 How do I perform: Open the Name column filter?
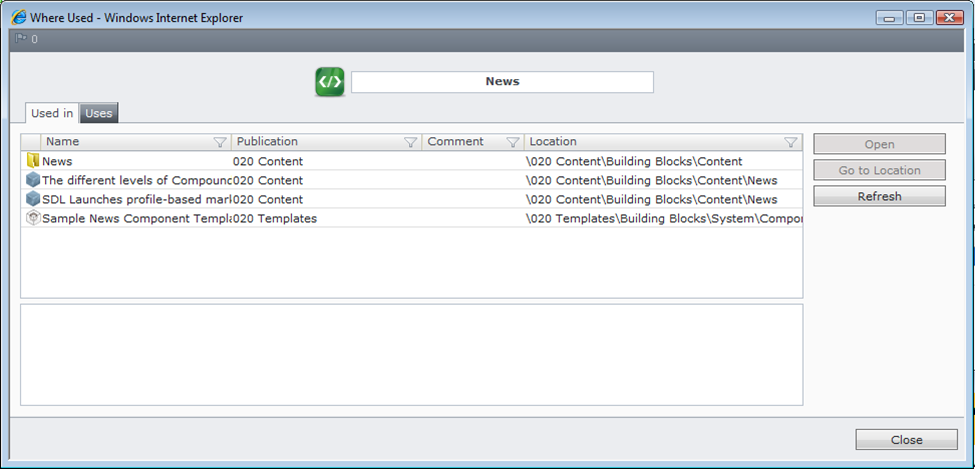[220, 142]
